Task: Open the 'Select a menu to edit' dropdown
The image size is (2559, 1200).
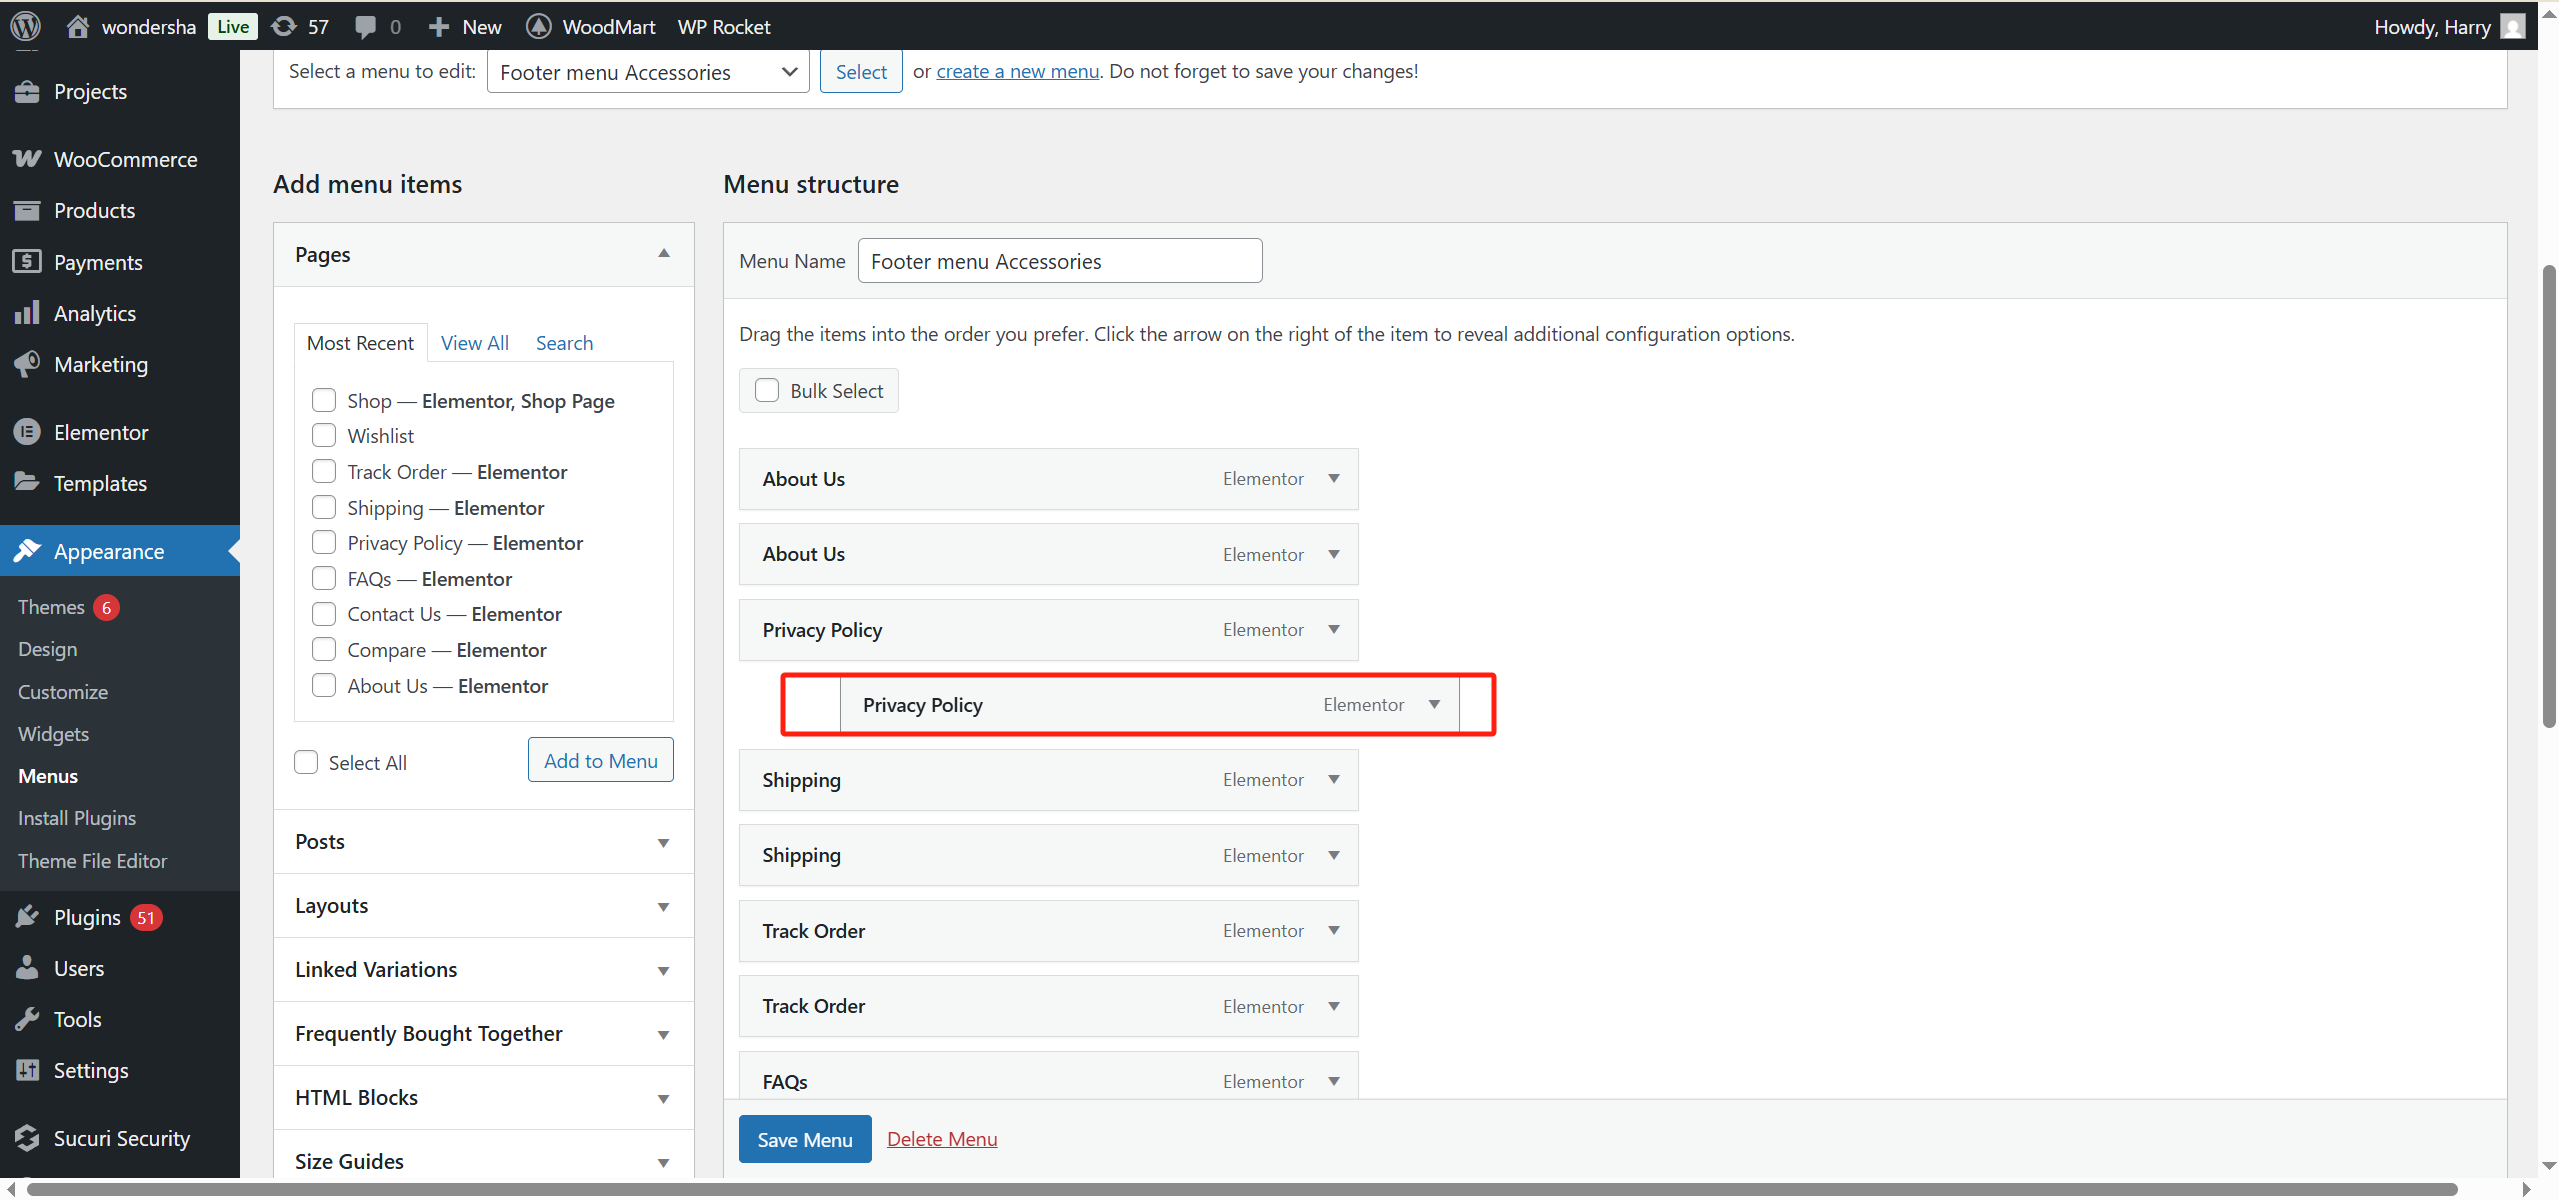Action: (647, 72)
